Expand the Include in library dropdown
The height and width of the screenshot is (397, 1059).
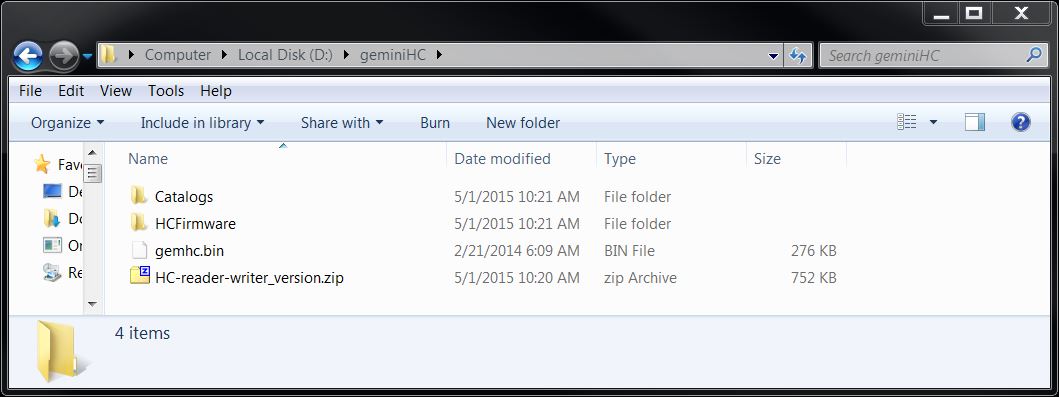pyautogui.click(x=202, y=123)
